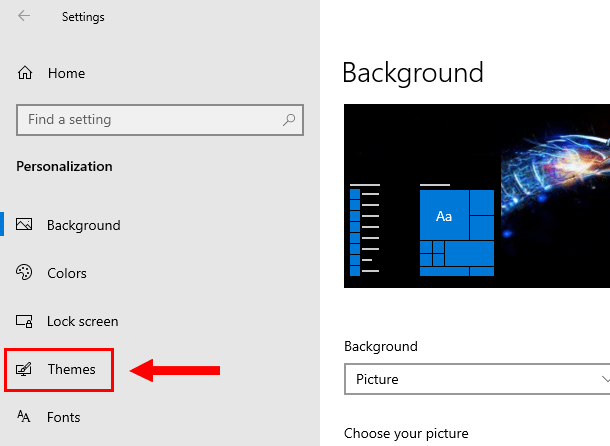The height and width of the screenshot is (446, 610).
Task: Click the magnifier icon in search box
Action: pyautogui.click(x=290, y=120)
